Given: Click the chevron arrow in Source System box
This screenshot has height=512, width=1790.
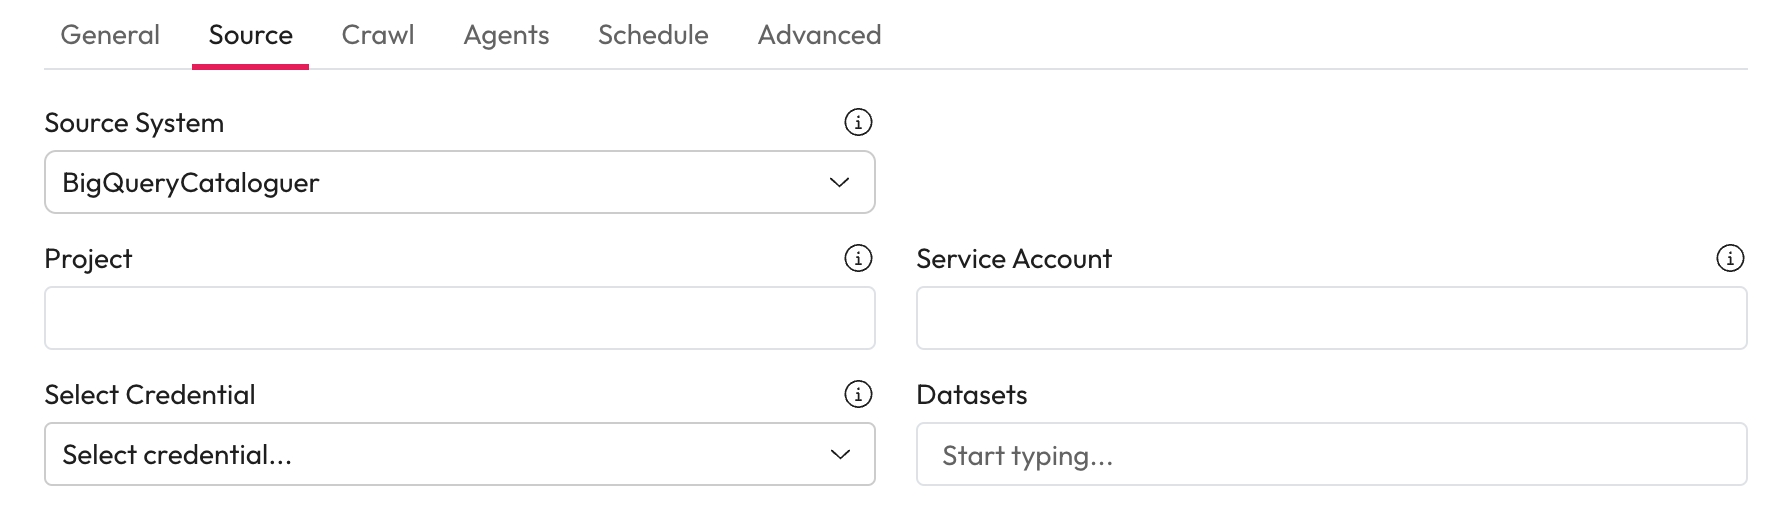Looking at the screenshot, I should 840,182.
